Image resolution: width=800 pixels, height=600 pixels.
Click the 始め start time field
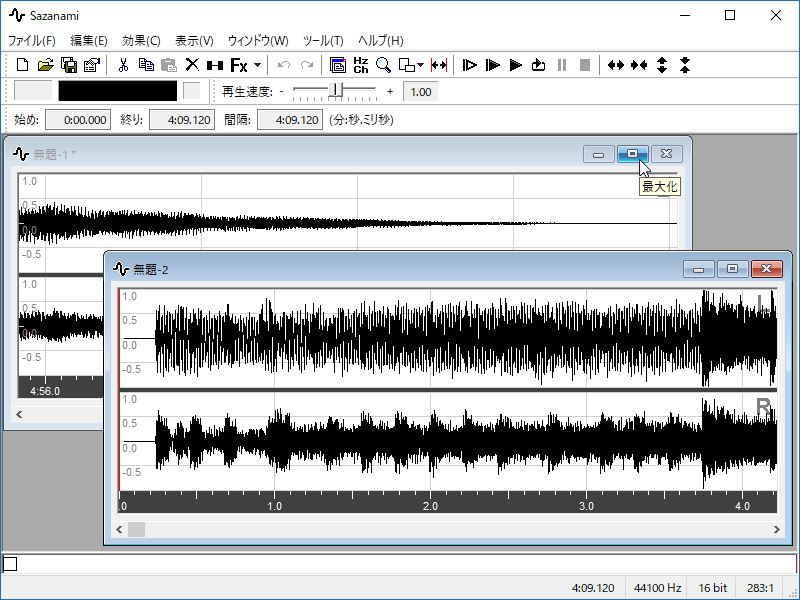(x=78, y=120)
